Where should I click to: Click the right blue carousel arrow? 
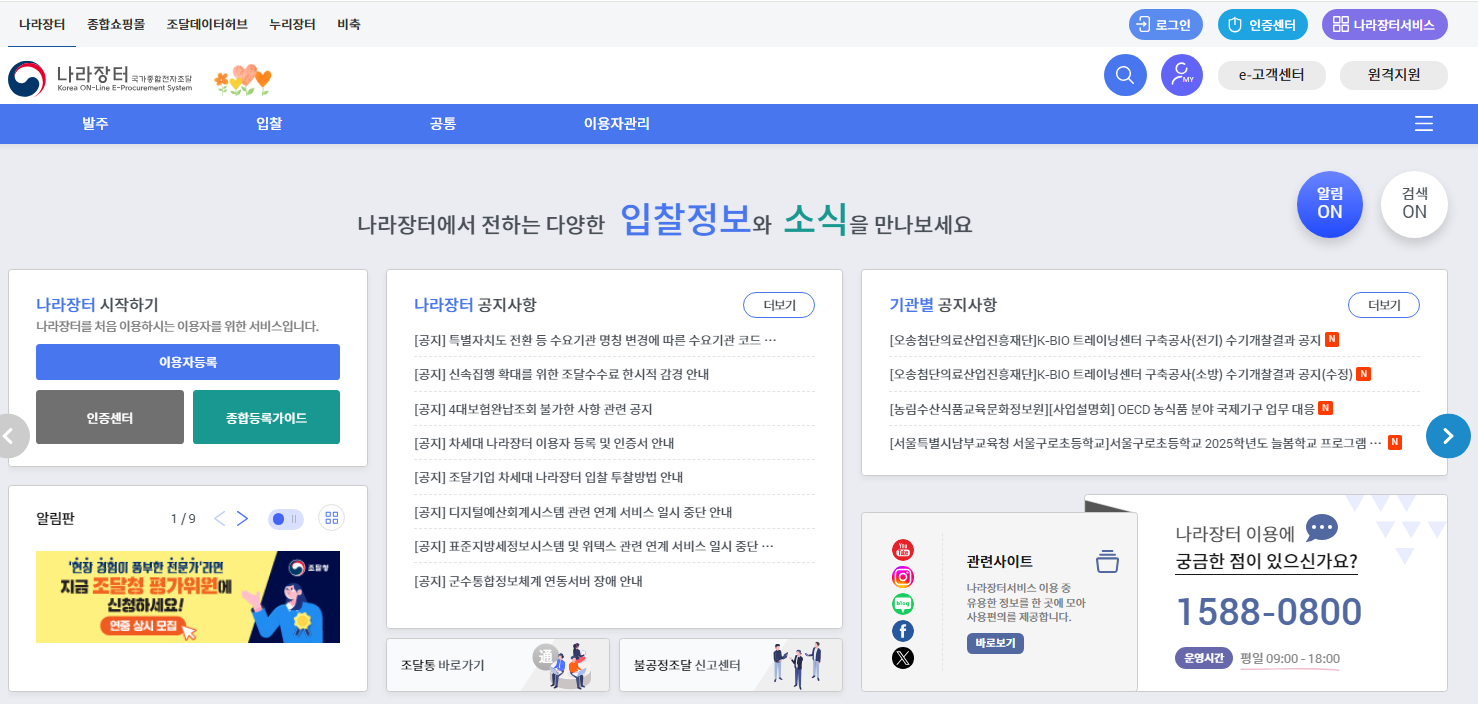pyautogui.click(x=1448, y=435)
